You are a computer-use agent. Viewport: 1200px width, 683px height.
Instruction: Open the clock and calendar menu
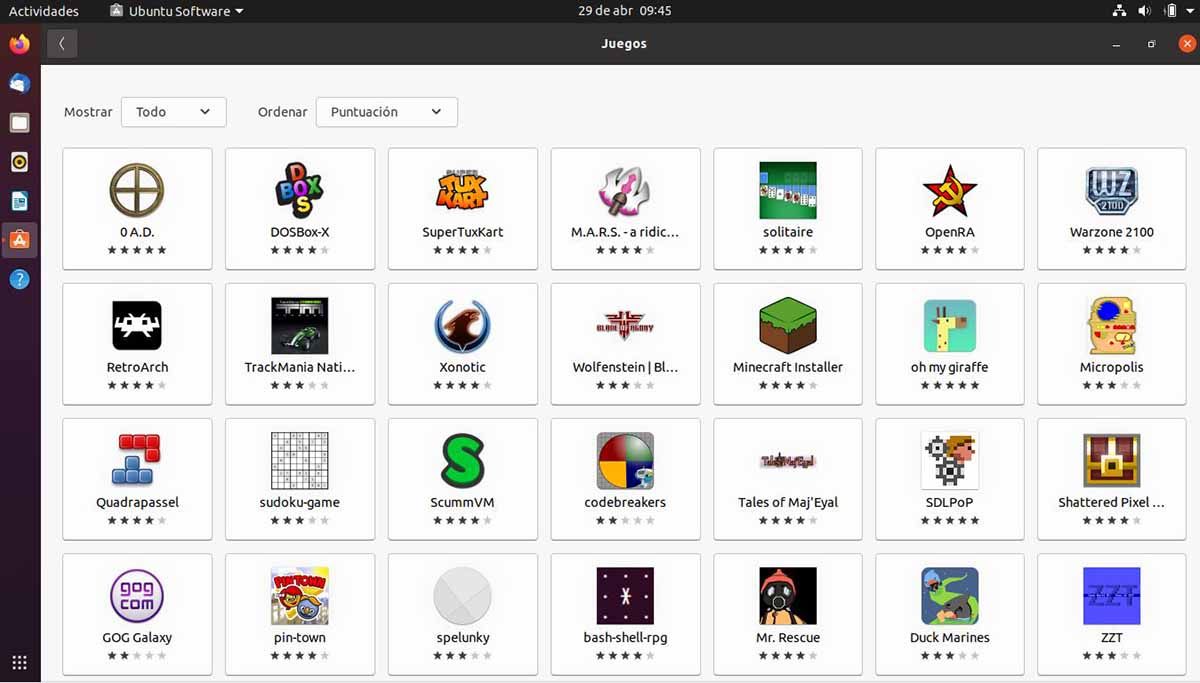(625, 11)
